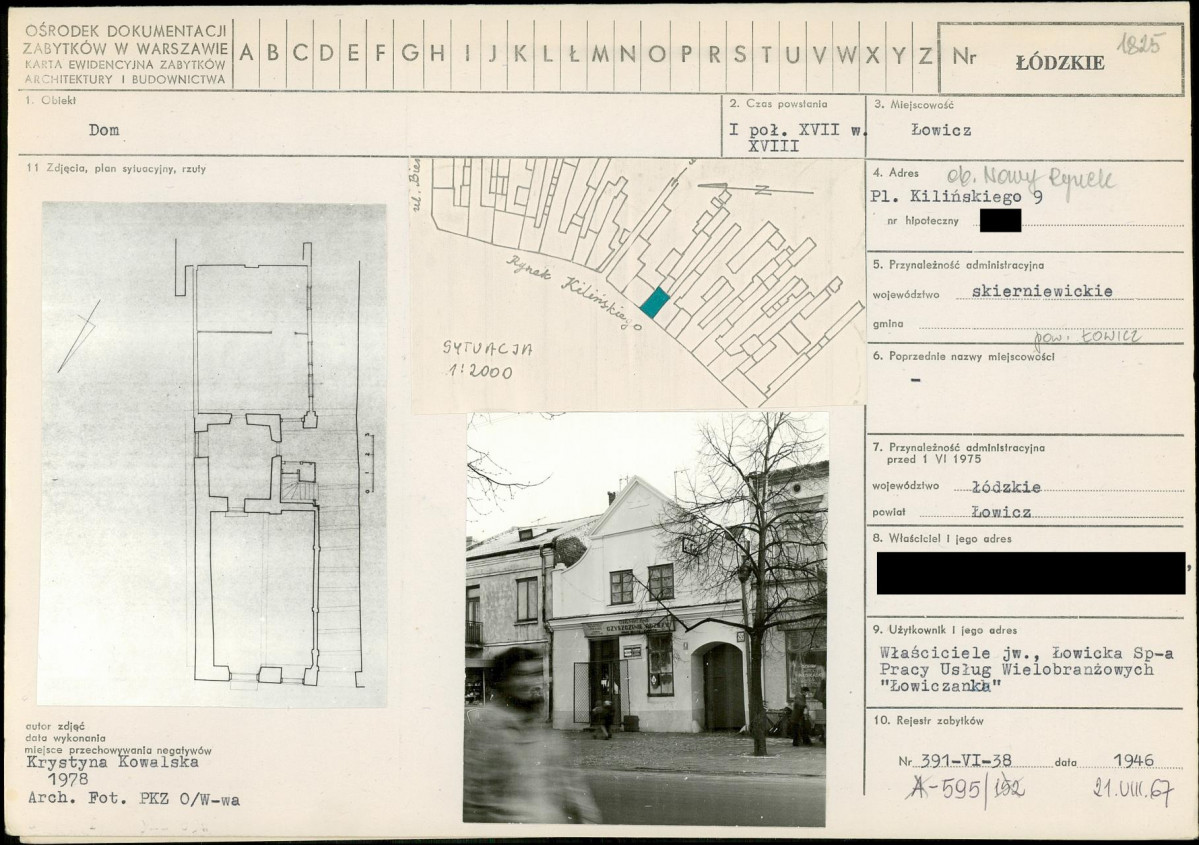The image size is (1199, 845).
Task: Click the north arrow beside floor plan
Action: click(x=79, y=336)
